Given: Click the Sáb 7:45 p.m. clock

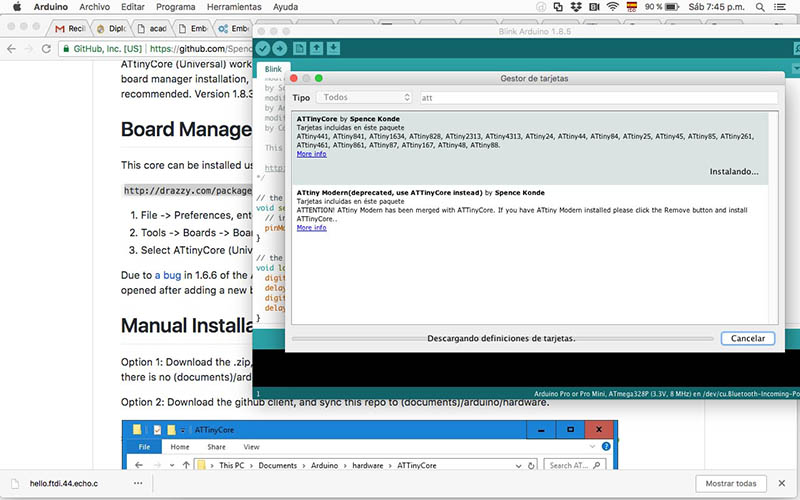Looking at the screenshot, I should tap(716, 7).
